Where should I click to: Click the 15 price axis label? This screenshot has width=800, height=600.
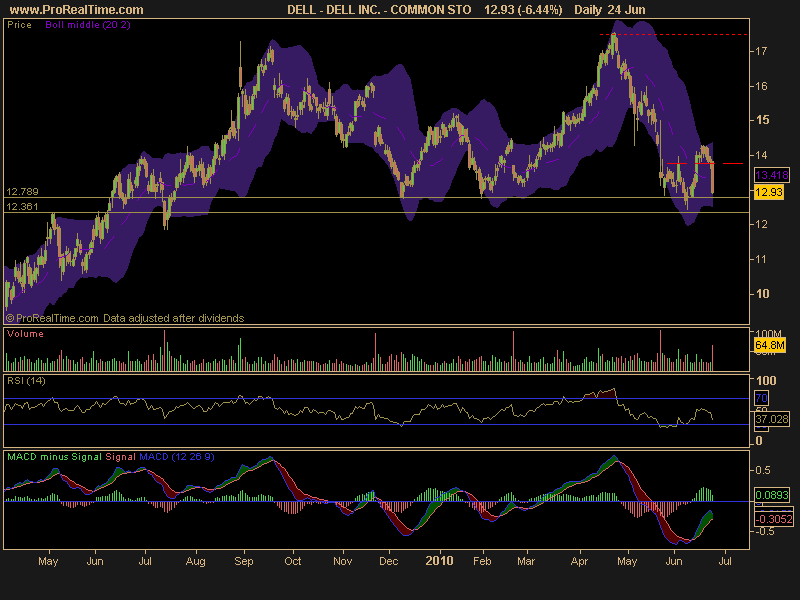[x=762, y=120]
